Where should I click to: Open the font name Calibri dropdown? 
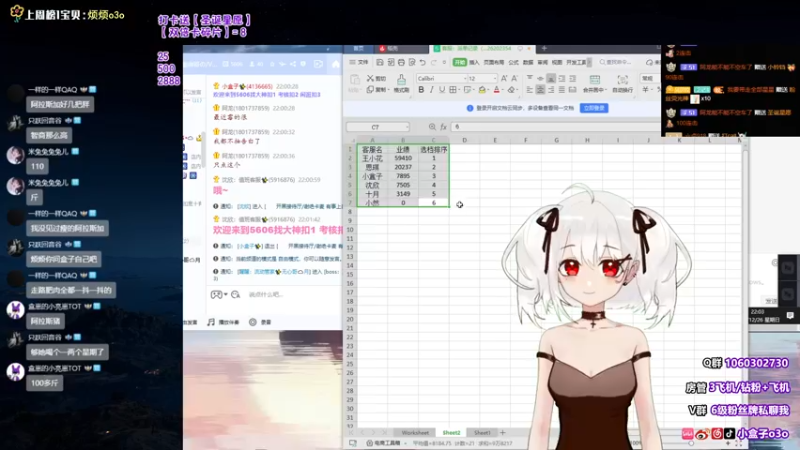(x=465, y=79)
